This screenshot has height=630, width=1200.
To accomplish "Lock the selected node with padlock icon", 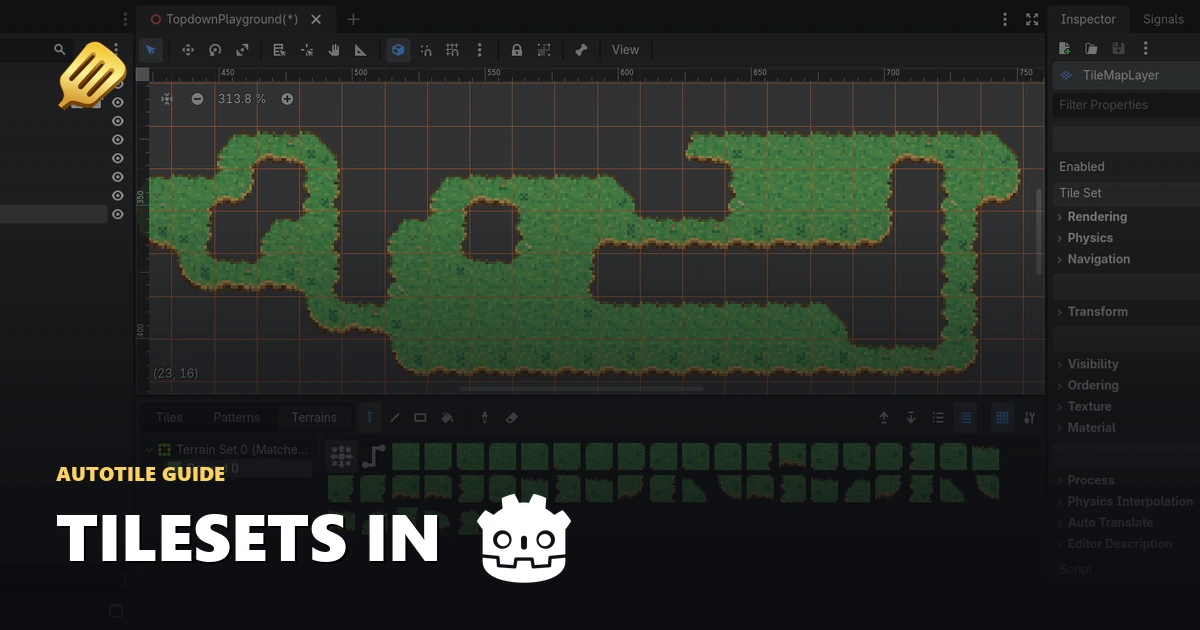I will pyautogui.click(x=516, y=50).
